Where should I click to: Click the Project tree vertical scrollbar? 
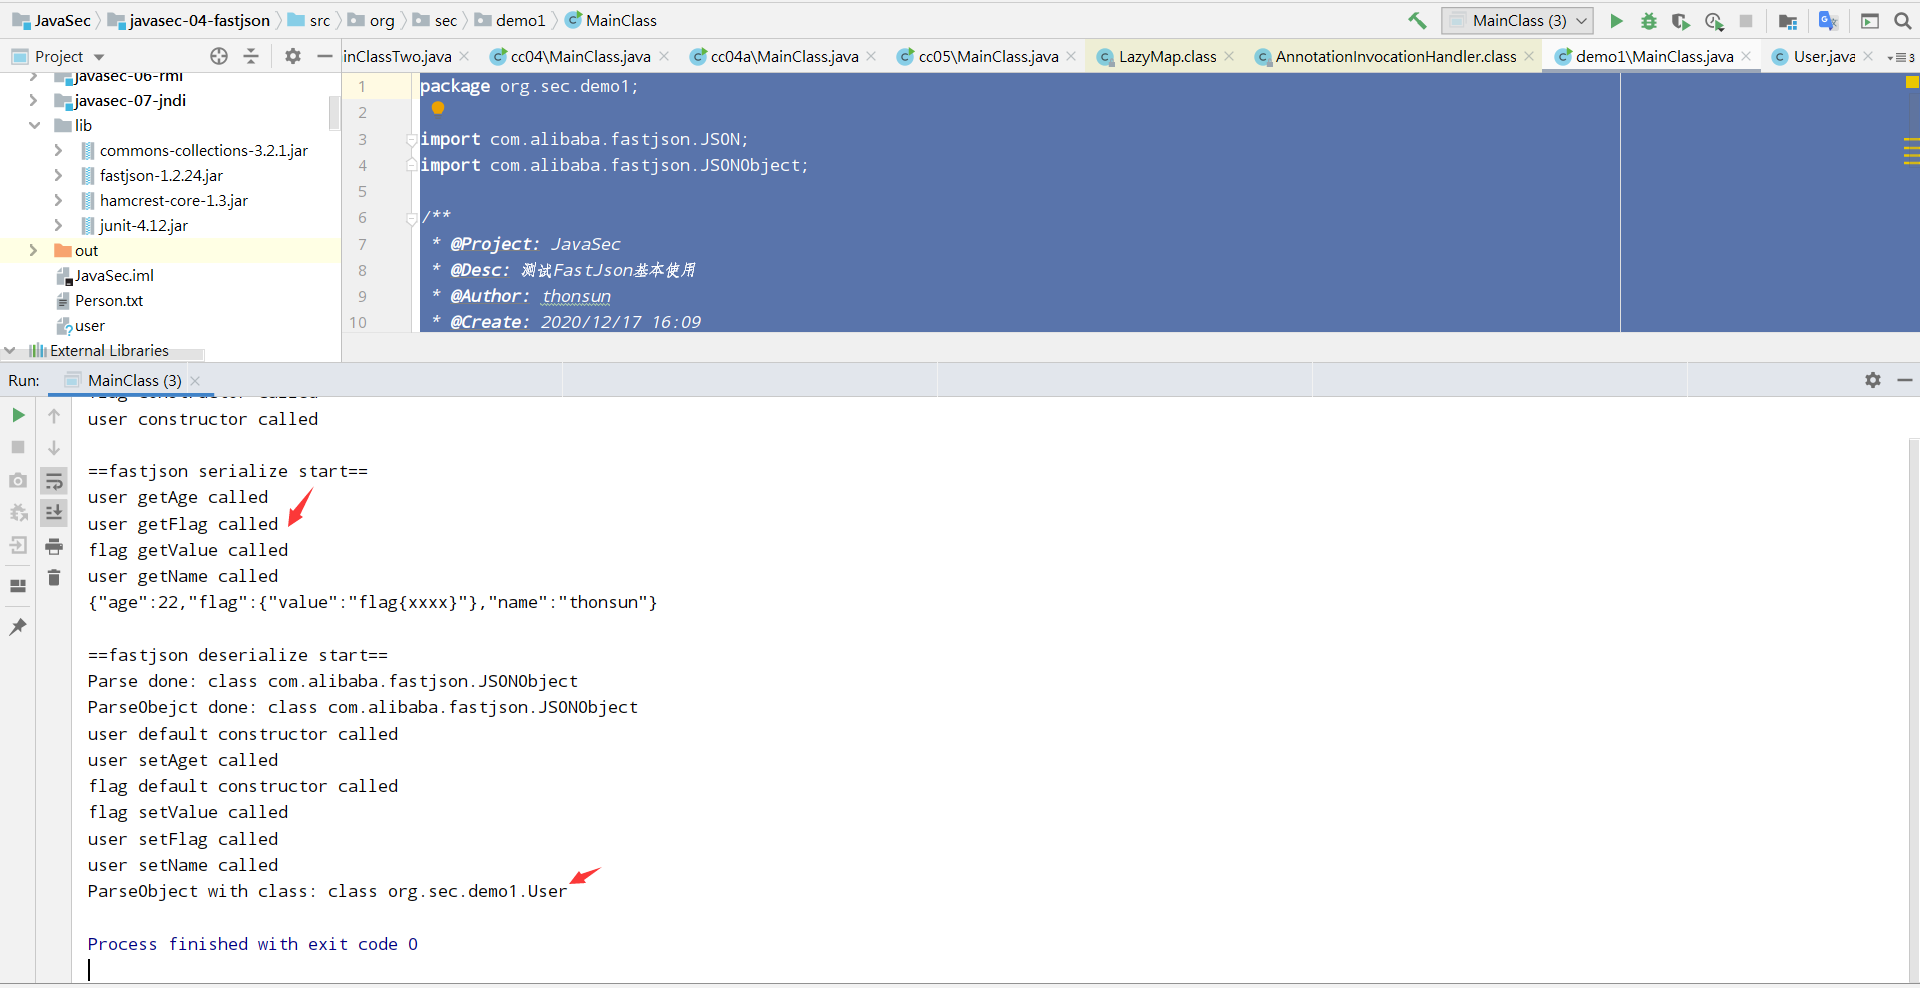tap(335, 112)
